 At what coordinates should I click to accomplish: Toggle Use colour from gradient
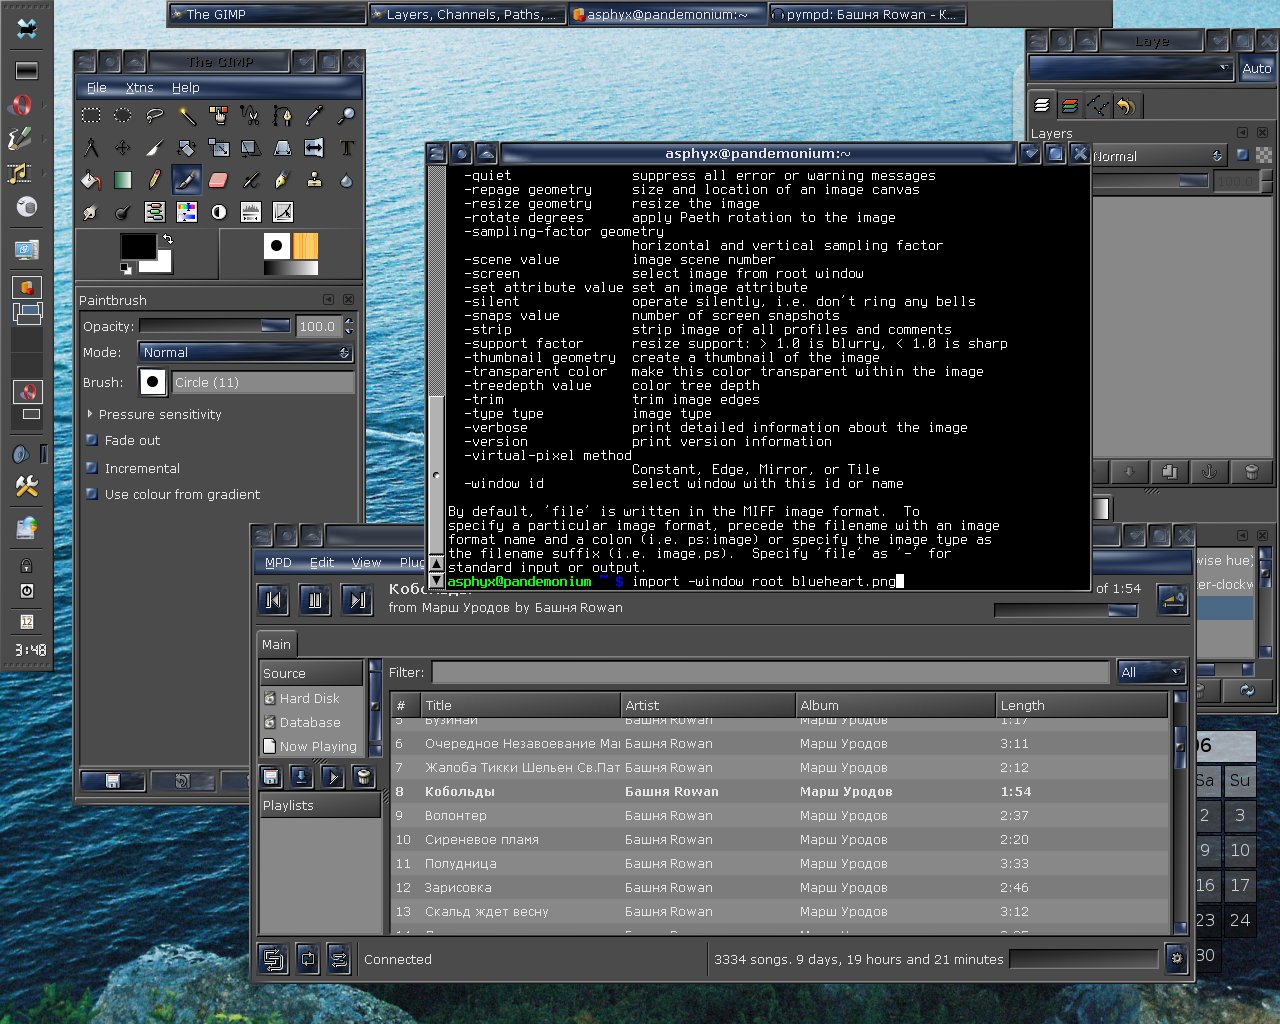tap(92, 494)
